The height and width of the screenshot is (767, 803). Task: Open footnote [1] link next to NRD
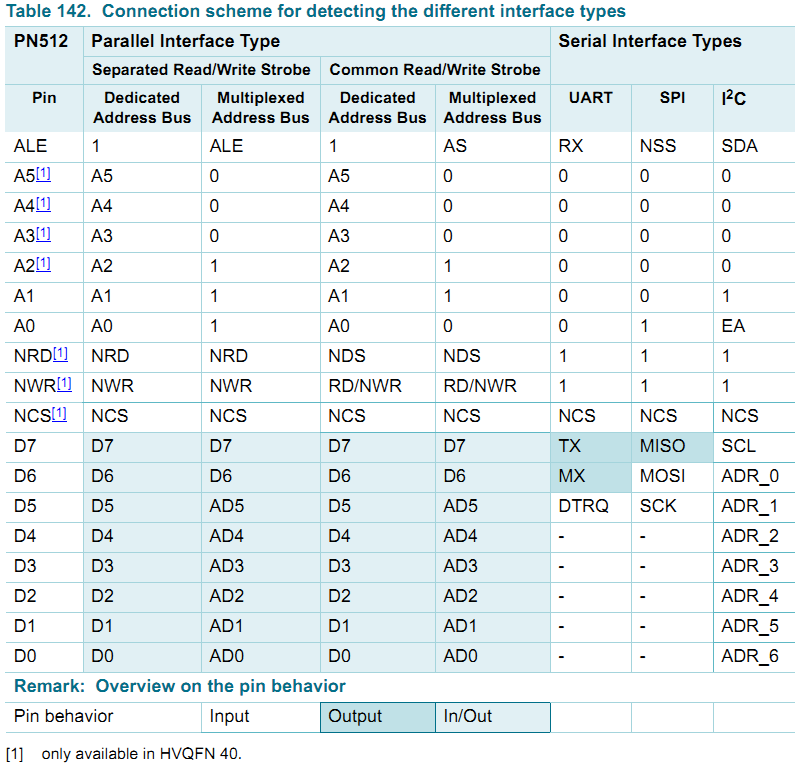(60, 354)
